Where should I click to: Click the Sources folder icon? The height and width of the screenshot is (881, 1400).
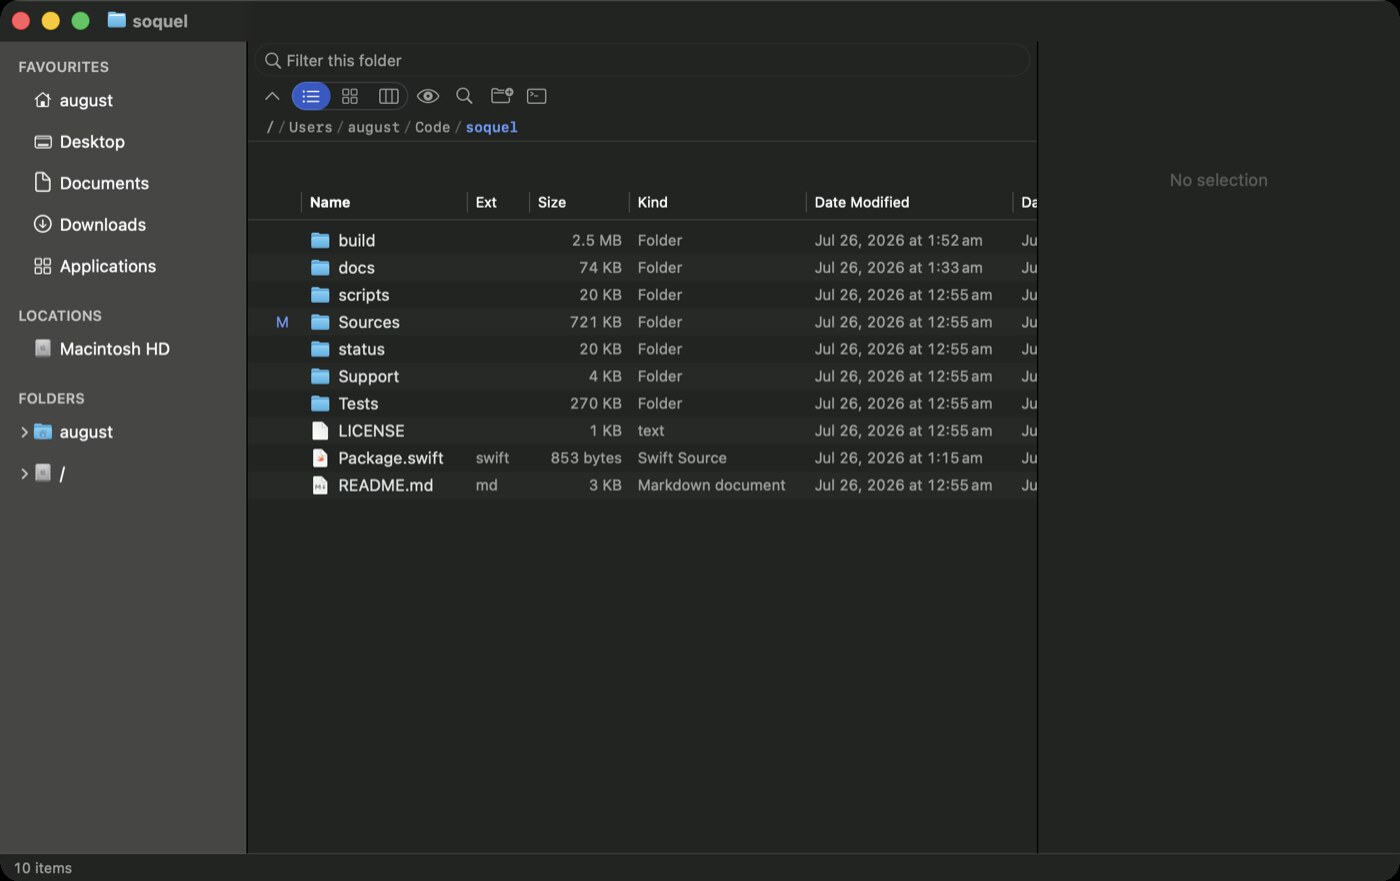tap(320, 322)
